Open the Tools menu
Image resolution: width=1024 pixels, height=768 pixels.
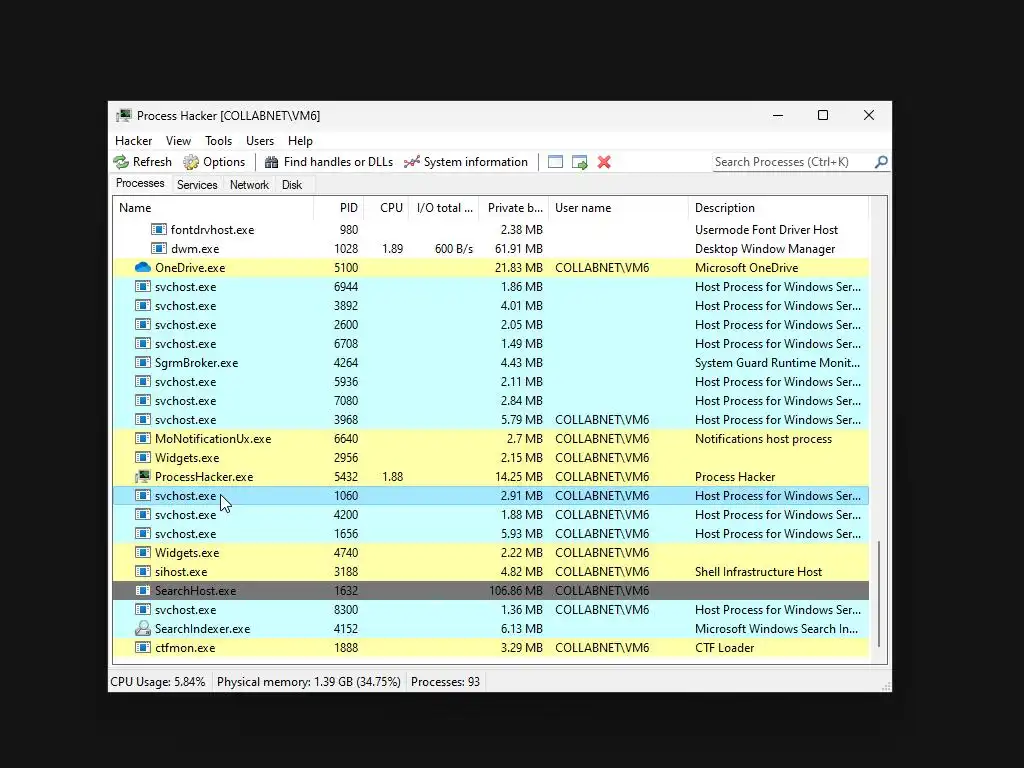pos(218,141)
